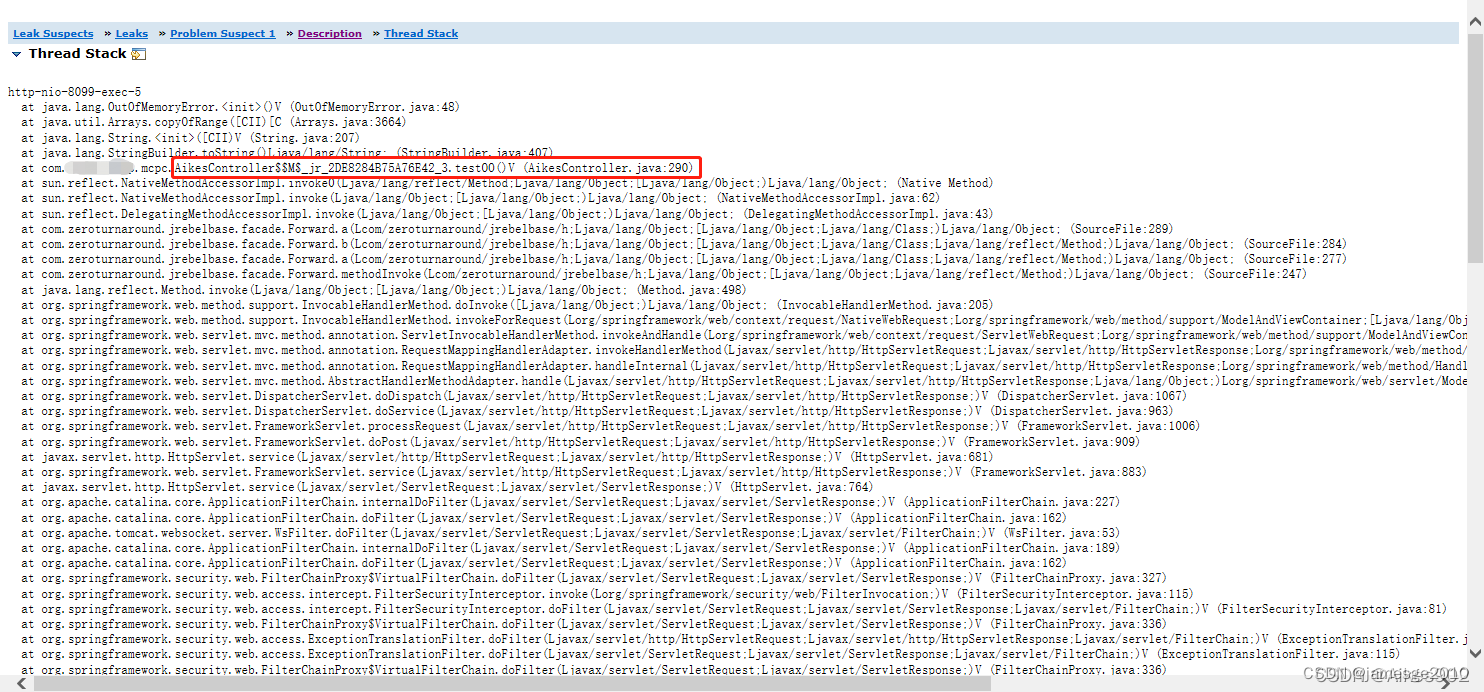Select the DispatcherServlet.doDispatch stack line
The height and width of the screenshot is (692, 1484).
tap(604, 396)
